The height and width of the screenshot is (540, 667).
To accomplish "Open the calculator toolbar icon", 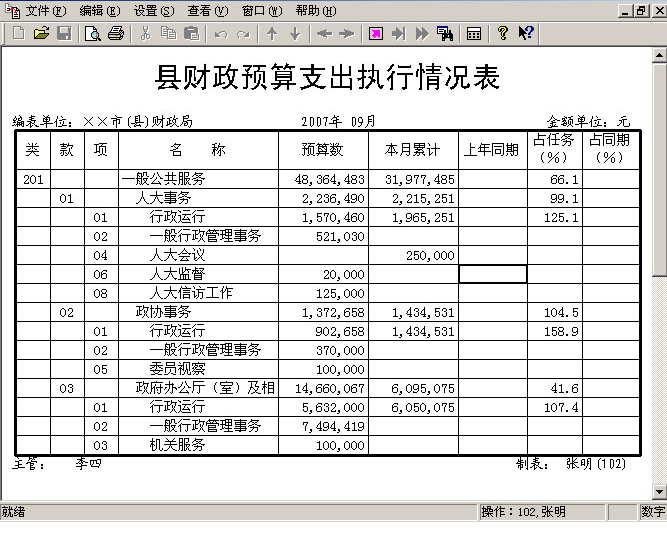I will (x=474, y=33).
